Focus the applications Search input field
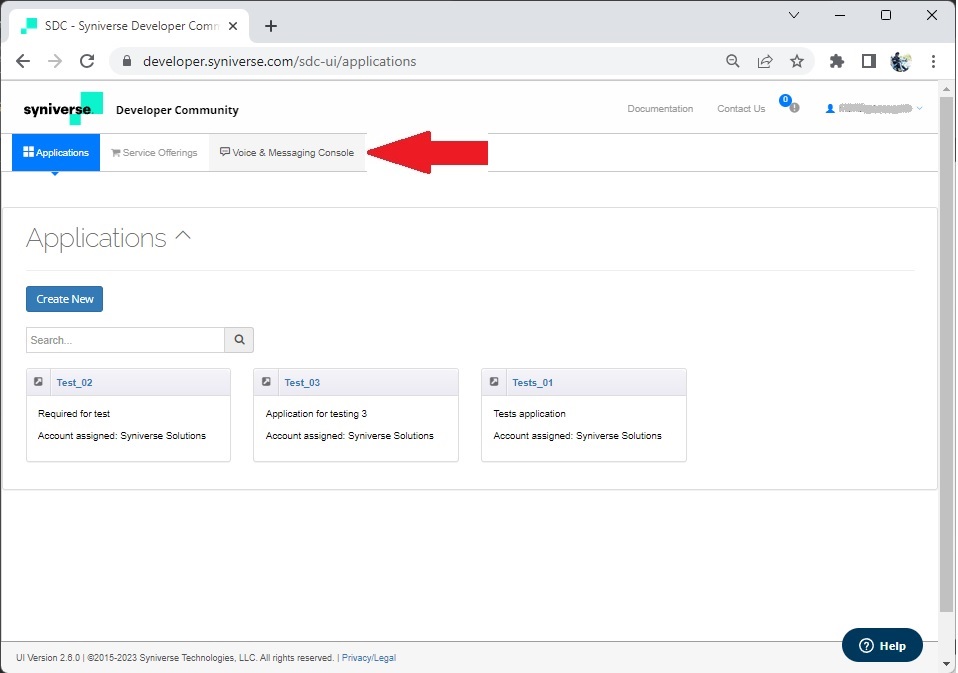 [125, 340]
